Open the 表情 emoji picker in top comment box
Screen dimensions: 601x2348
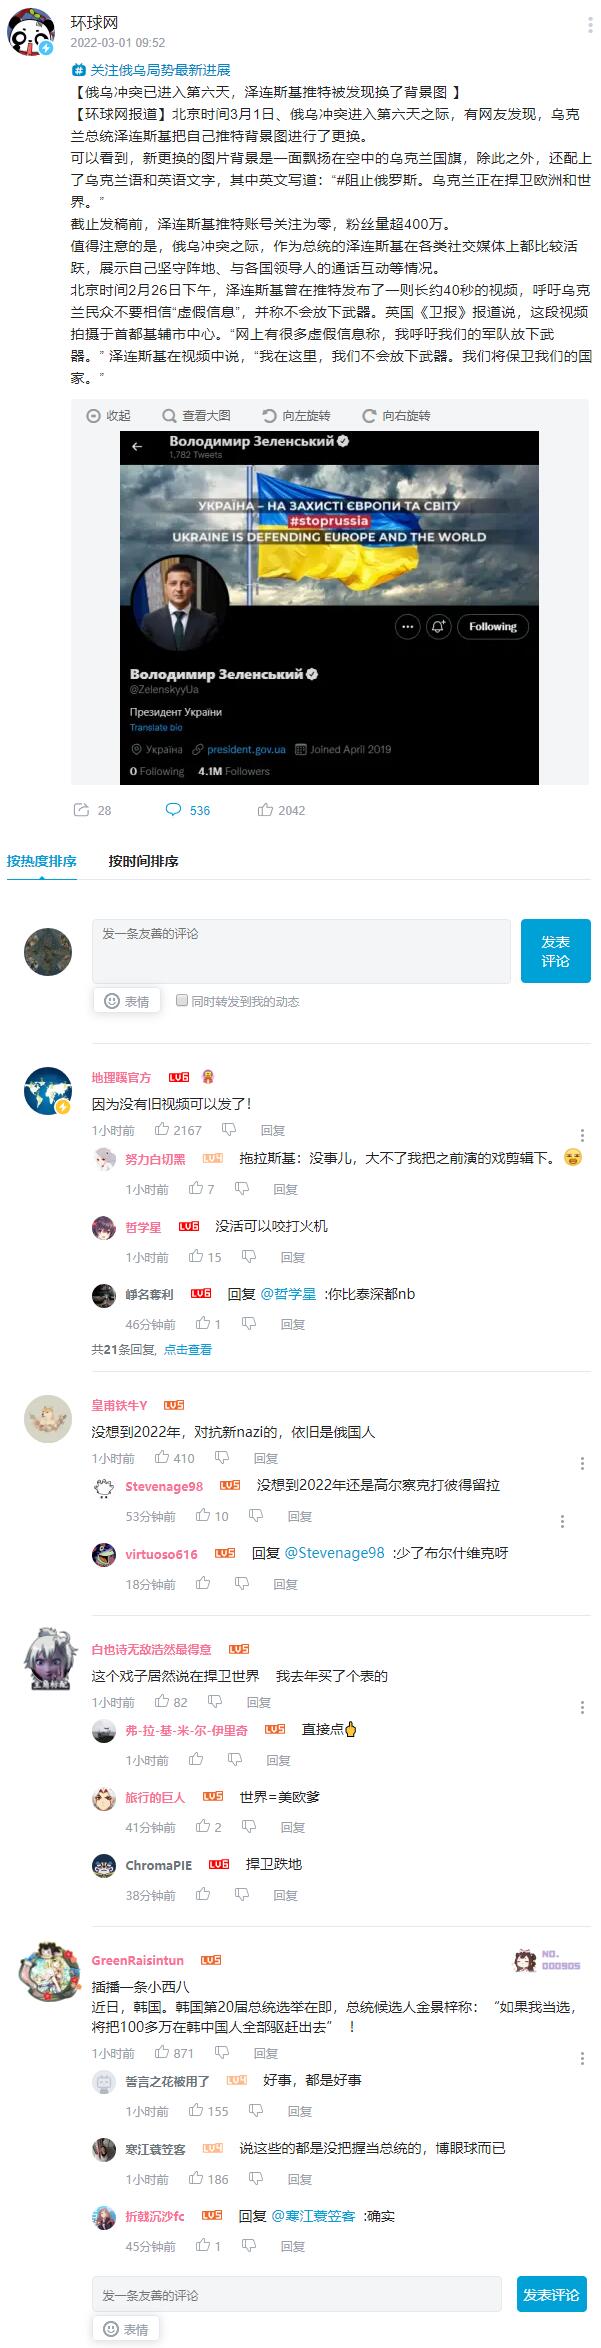(126, 1001)
